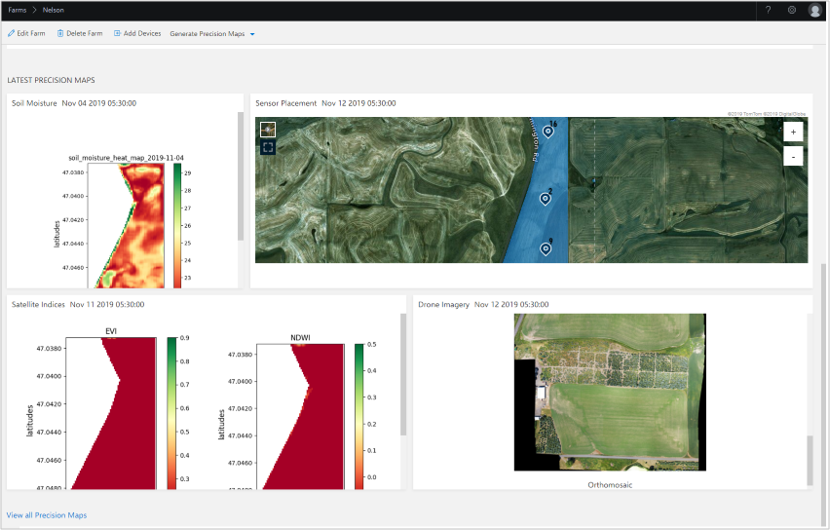
Task: Click Drone Imagery panel scrollbar
Action: click(809, 460)
